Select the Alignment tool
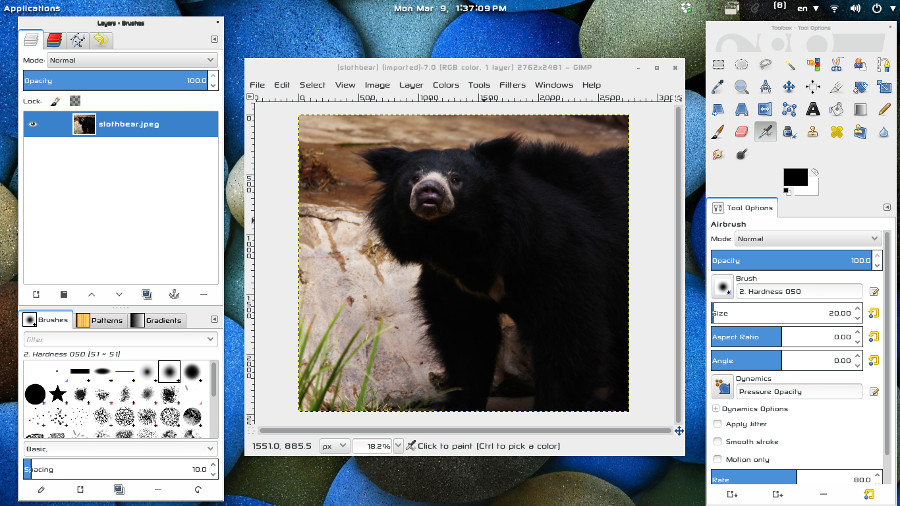The width and height of the screenshot is (900, 506). (813, 87)
